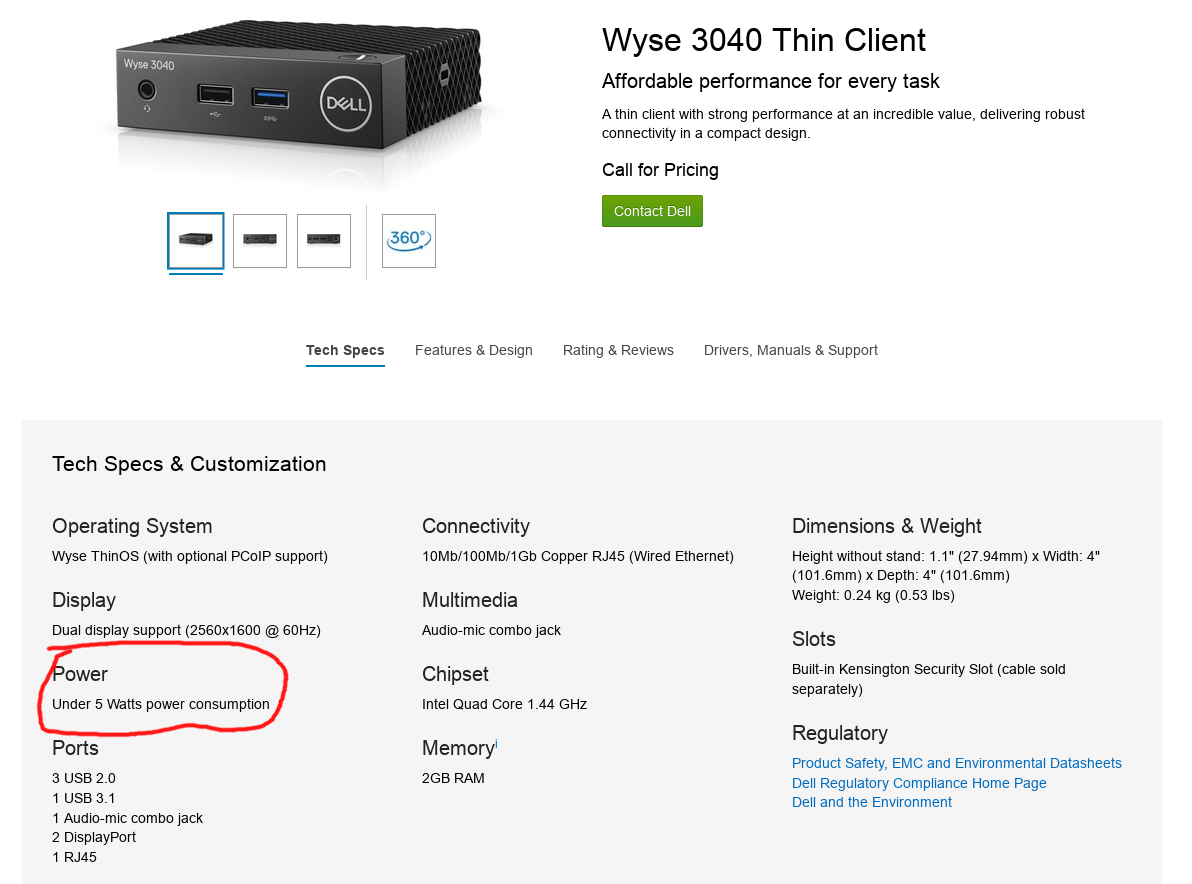Open Product Safety, EMC and Environmental Datasheets link
Image resolution: width=1192 pixels, height=884 pixels.
click(x=956, y=763)
